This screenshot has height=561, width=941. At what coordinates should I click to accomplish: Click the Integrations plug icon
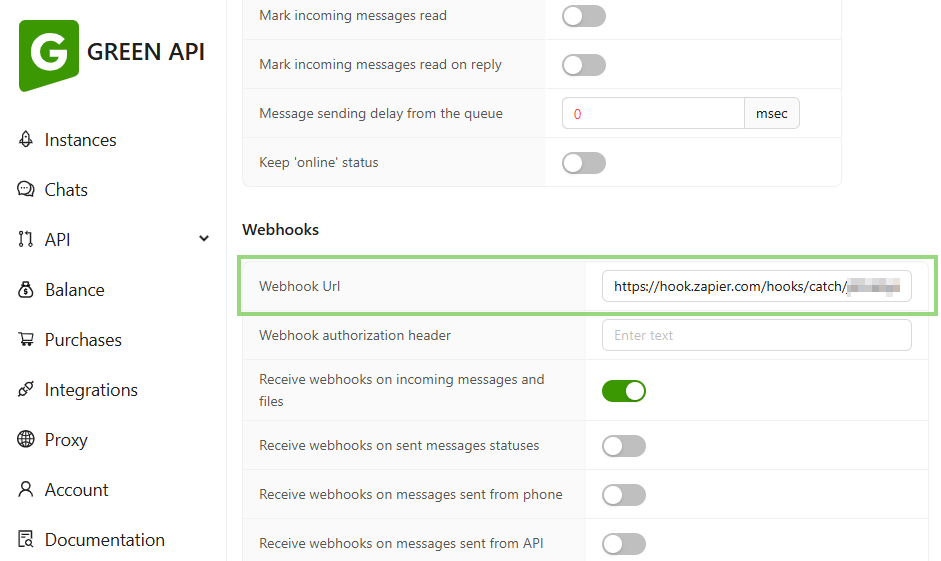click(26, 390)
